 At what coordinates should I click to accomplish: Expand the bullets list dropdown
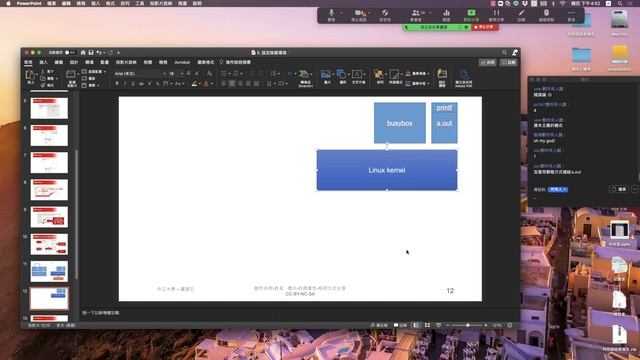(x=229, y=73)
